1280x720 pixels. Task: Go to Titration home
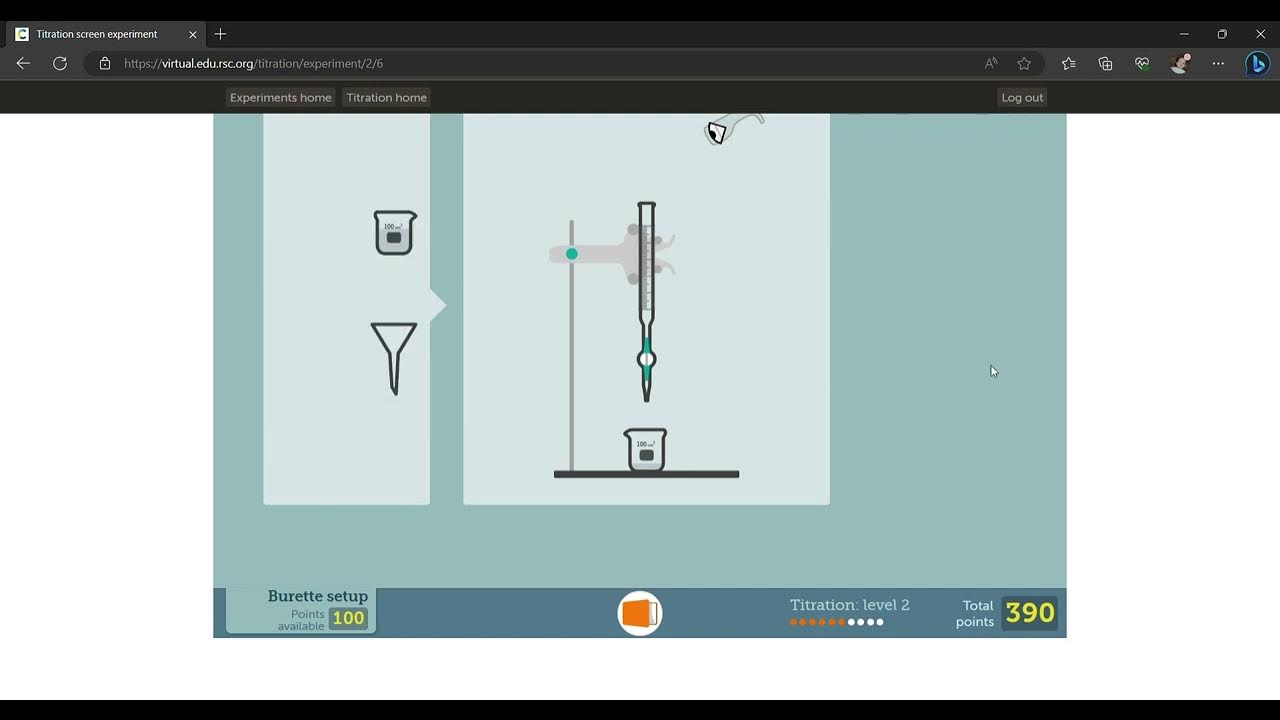tap(387, 97)
